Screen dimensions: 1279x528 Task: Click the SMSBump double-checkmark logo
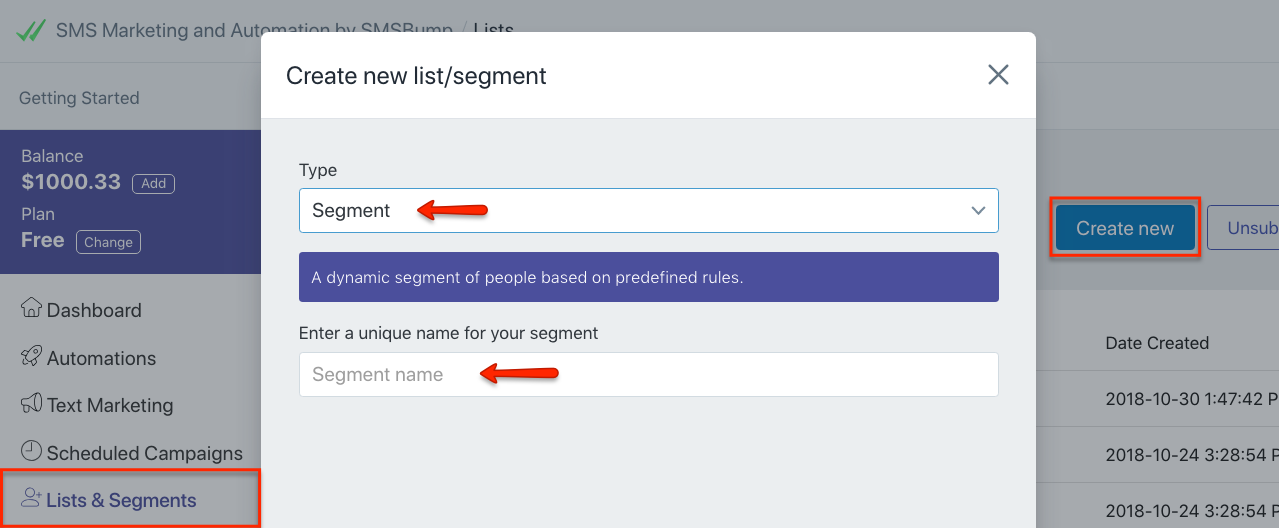click(x=31, y=30)
